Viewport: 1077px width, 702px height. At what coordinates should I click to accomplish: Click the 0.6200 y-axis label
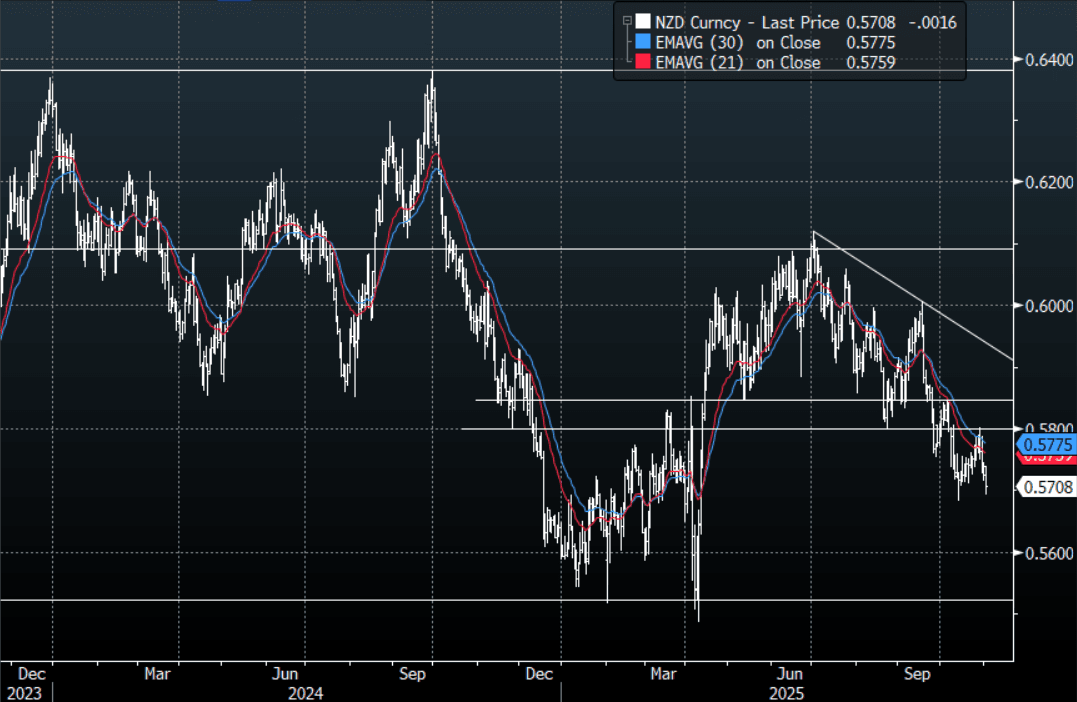pos(1046,183)
